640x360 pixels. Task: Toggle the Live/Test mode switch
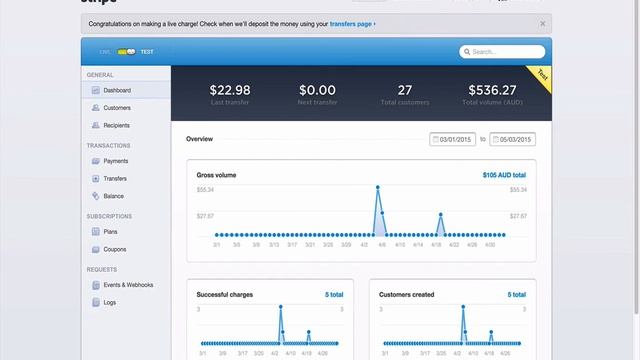(127, 52)
